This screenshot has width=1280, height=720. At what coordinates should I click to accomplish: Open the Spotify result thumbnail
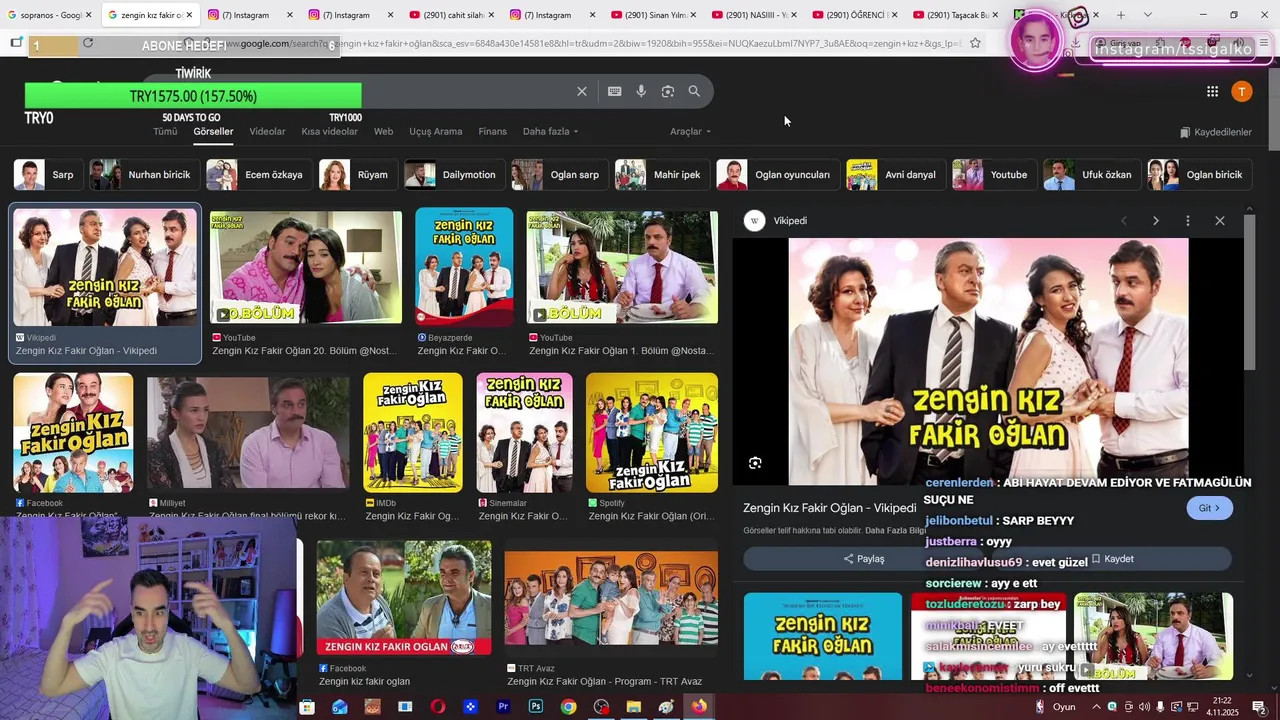coord(652,432)
